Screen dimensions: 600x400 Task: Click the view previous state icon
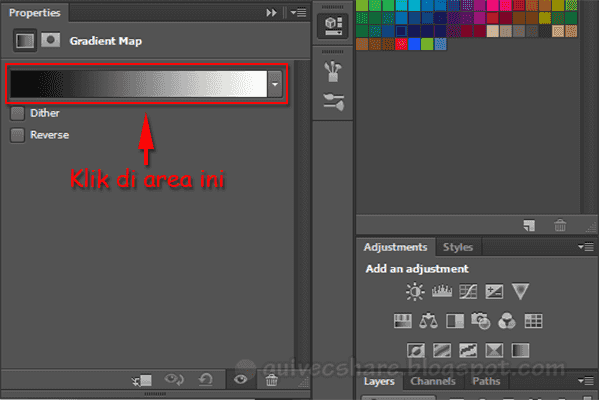click(174, 380)
